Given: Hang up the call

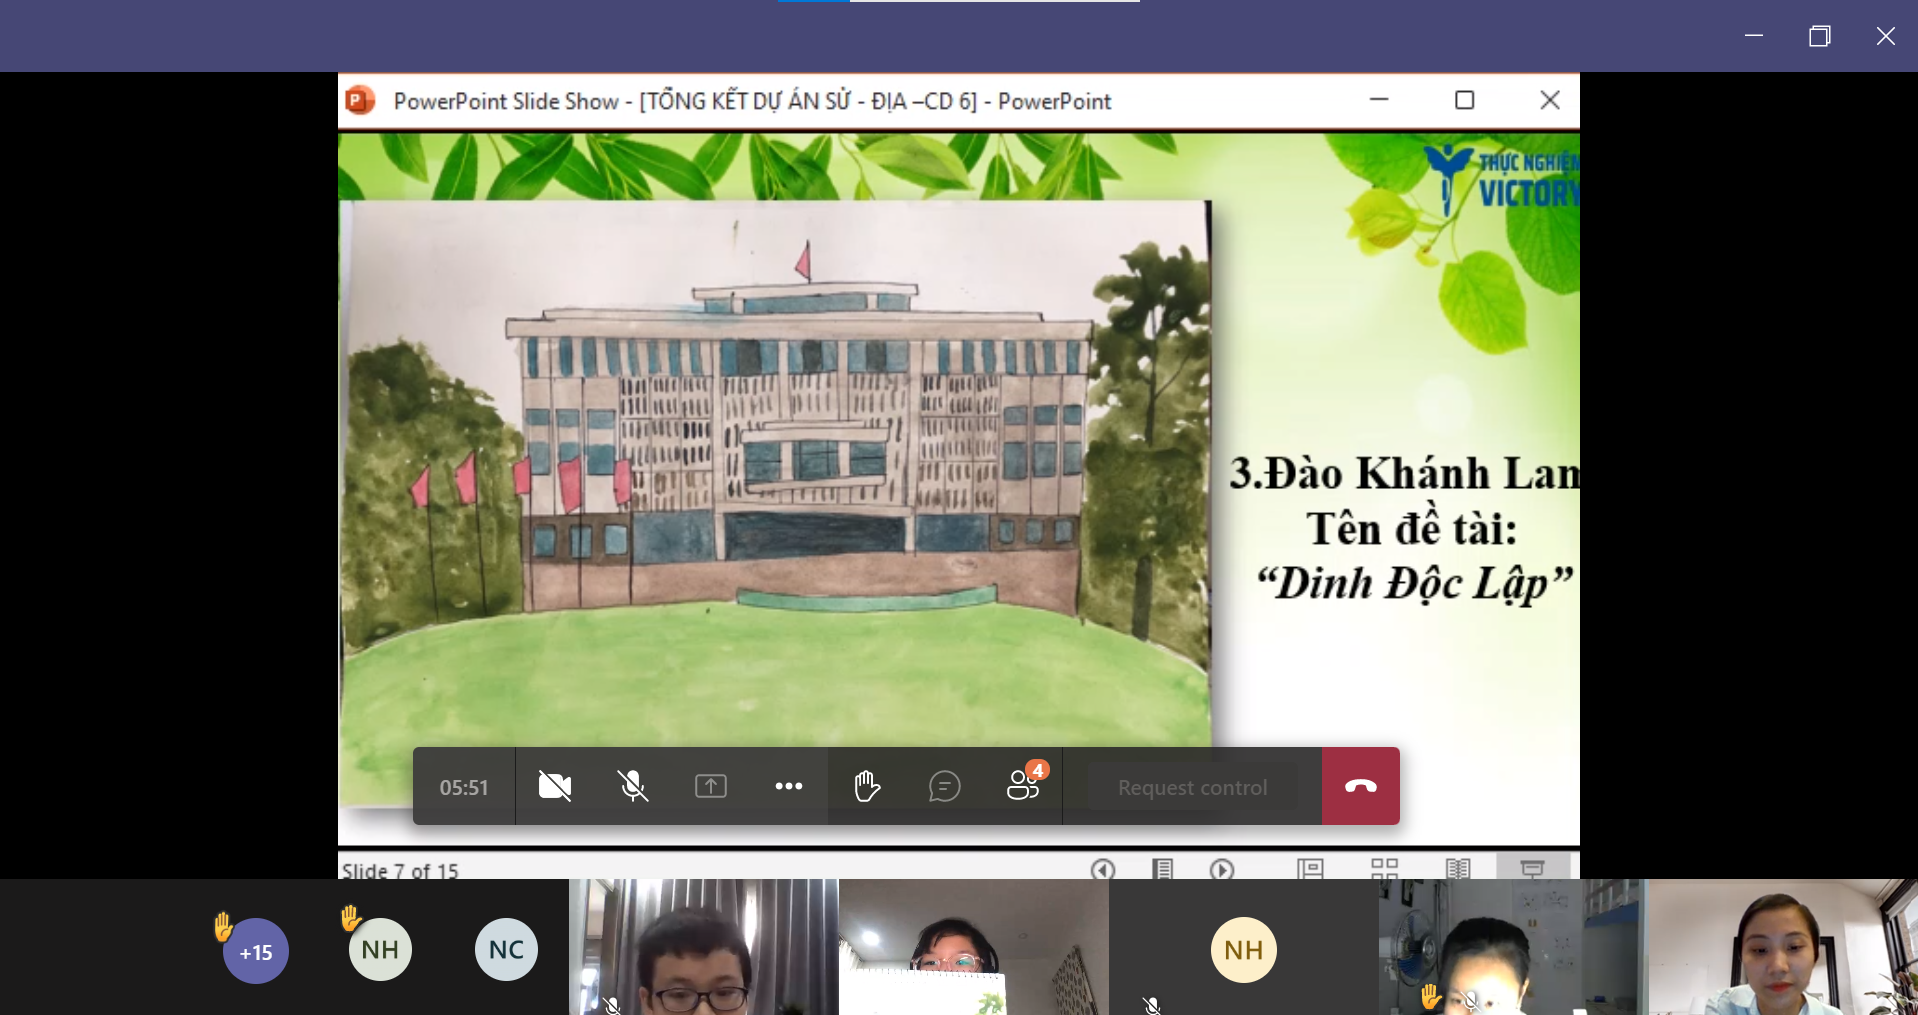Looking at the screenshot, I should pos(1360,786).
